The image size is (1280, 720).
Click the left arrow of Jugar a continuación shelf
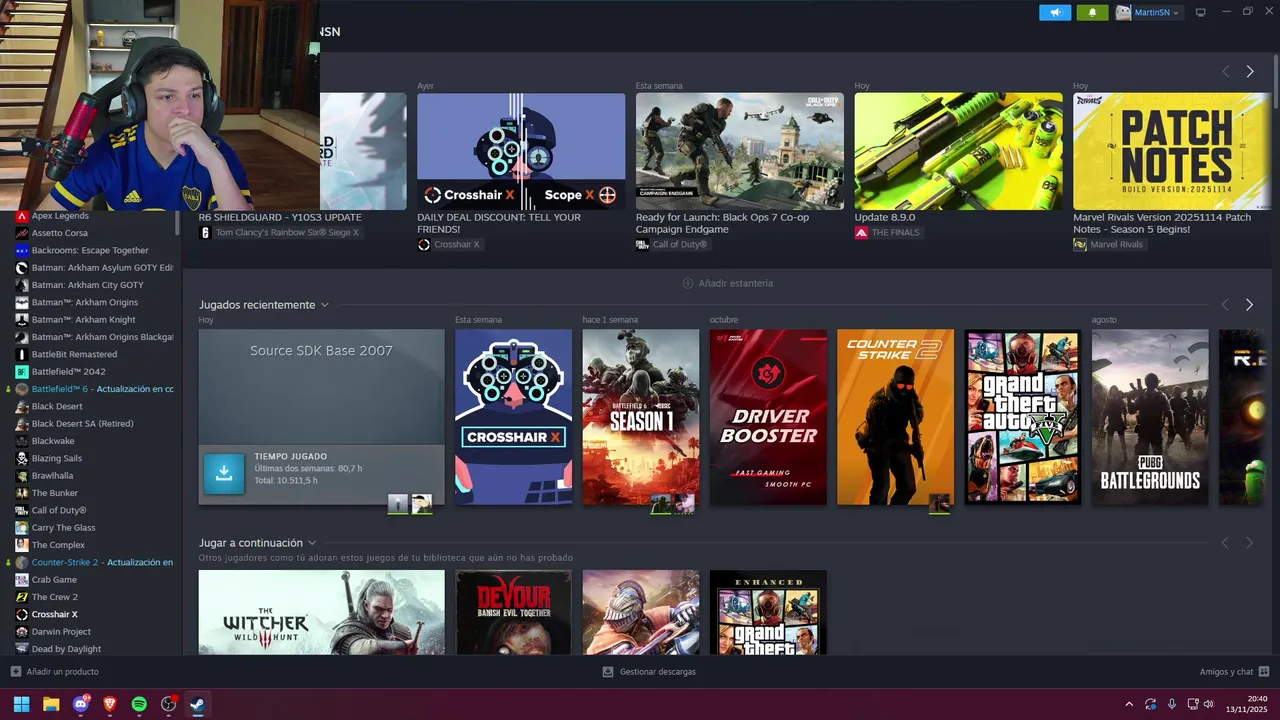[x=1225, y=543]
